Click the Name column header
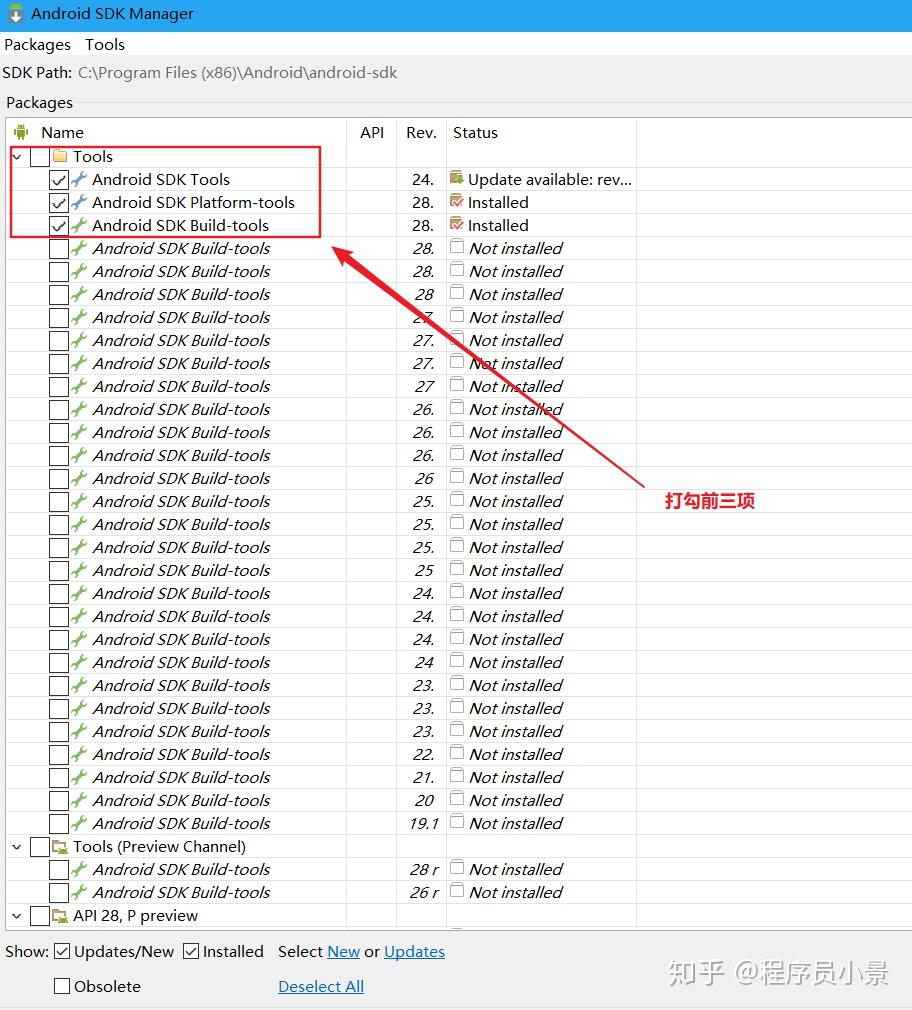 62,133
